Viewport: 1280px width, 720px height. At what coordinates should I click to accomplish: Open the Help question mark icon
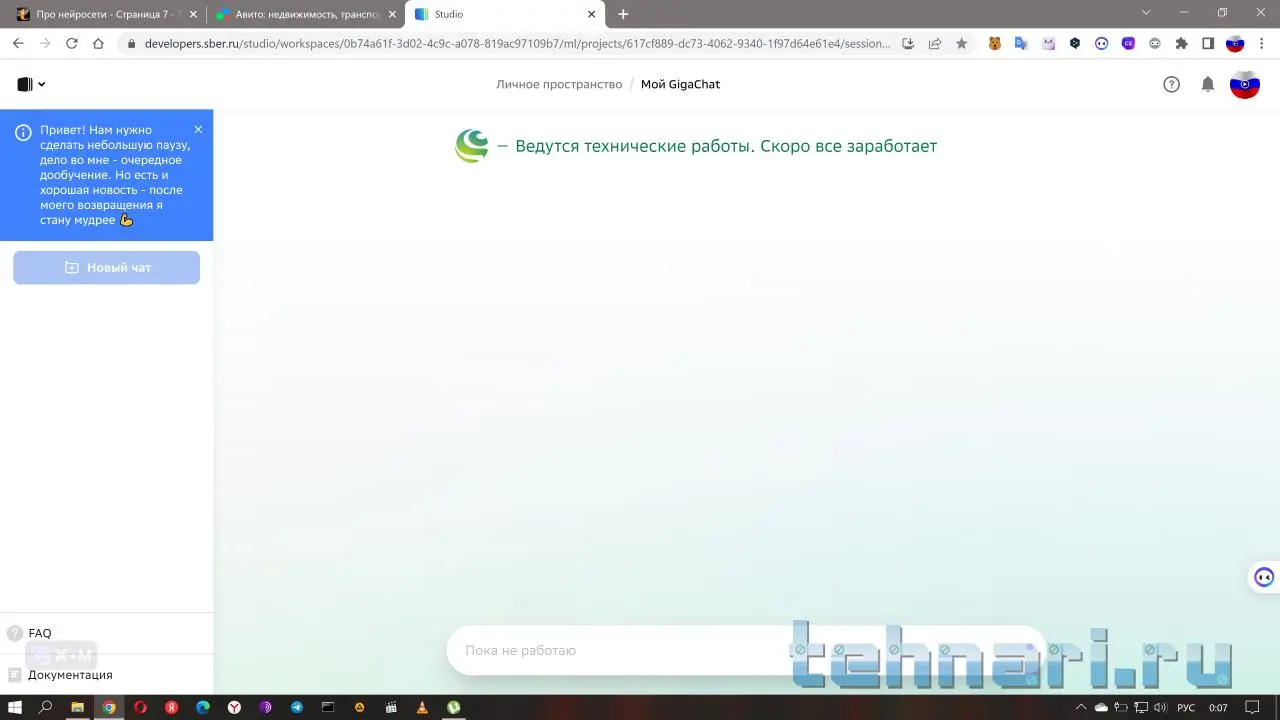1172,84
